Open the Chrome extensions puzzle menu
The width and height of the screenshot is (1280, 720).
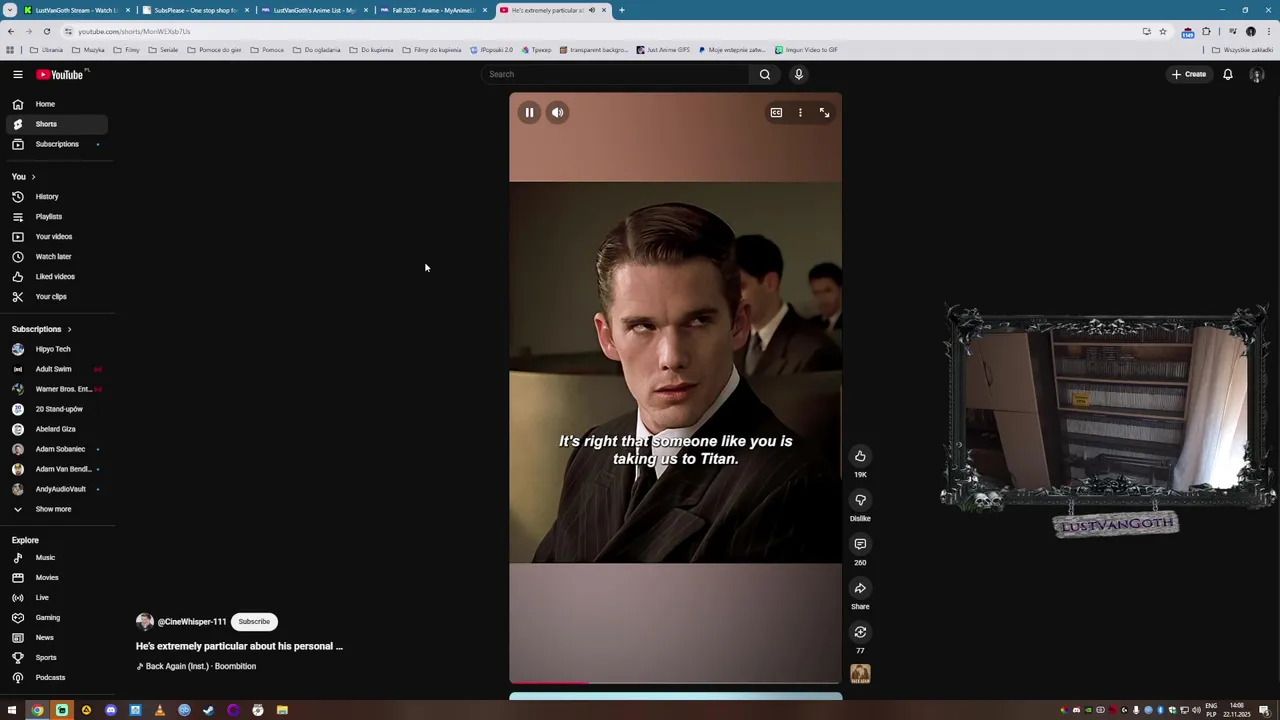click(x=1206, y=31)
